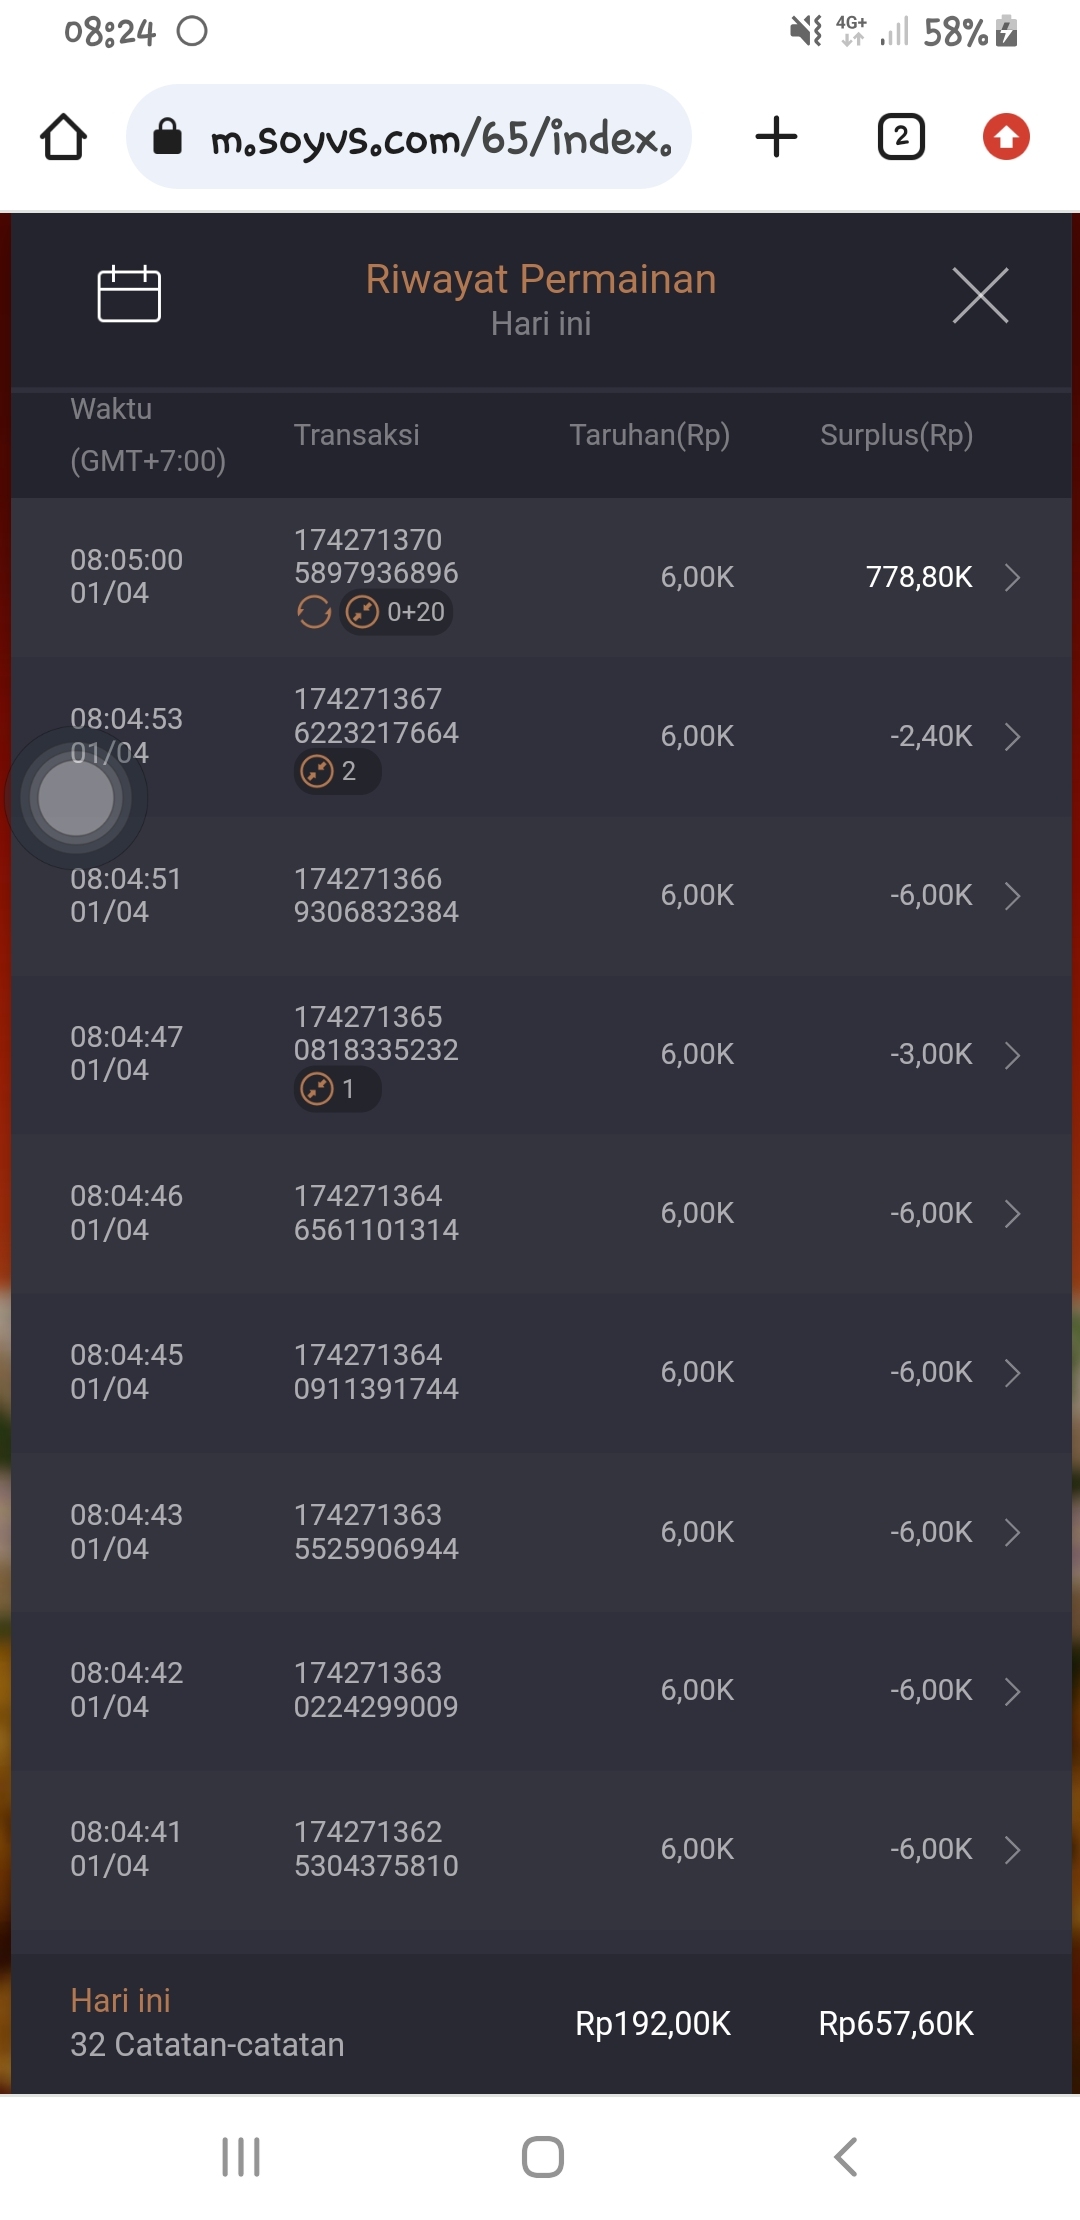
Task: Click the 0+20 scatter badge
Action: pos(397,612)
